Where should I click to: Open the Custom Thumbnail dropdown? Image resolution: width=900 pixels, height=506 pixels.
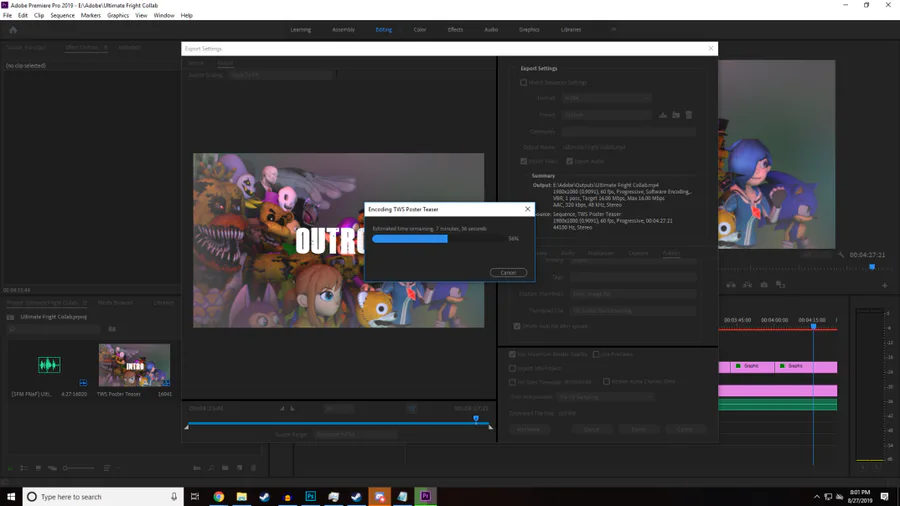click(x=633, y=294)
